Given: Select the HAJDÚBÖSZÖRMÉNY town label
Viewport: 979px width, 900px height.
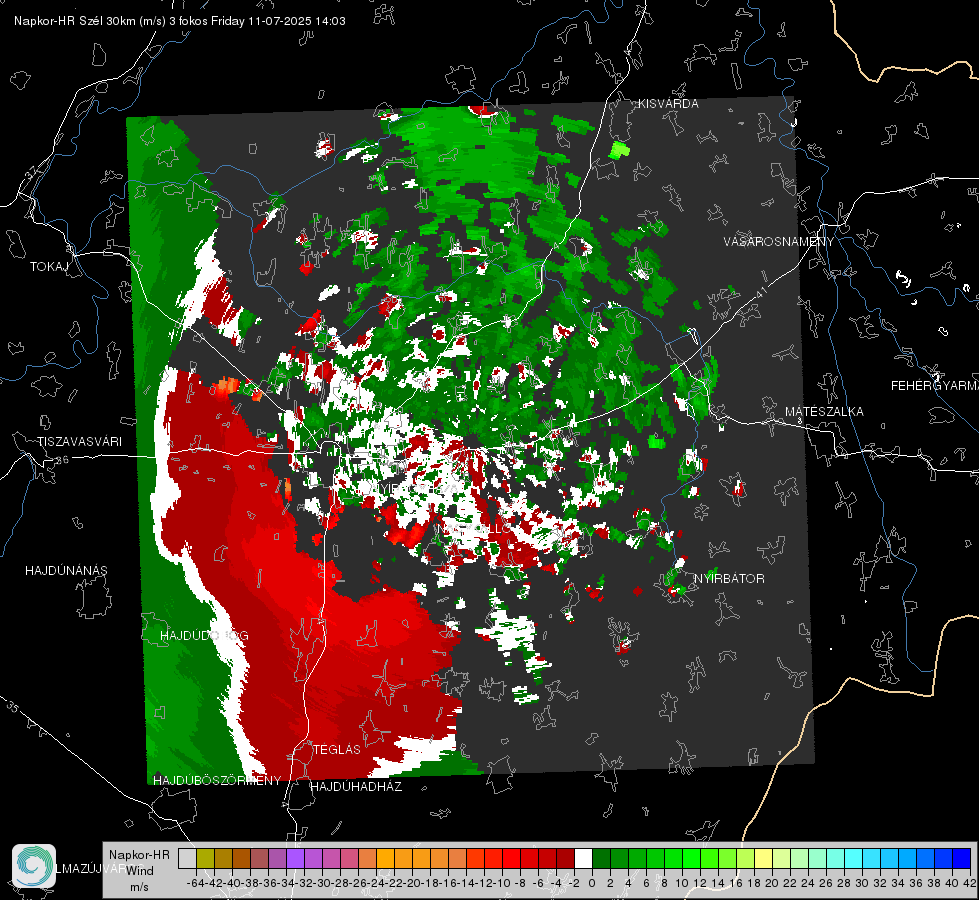Looking at the screenshot, I should (x=217, y=781).
